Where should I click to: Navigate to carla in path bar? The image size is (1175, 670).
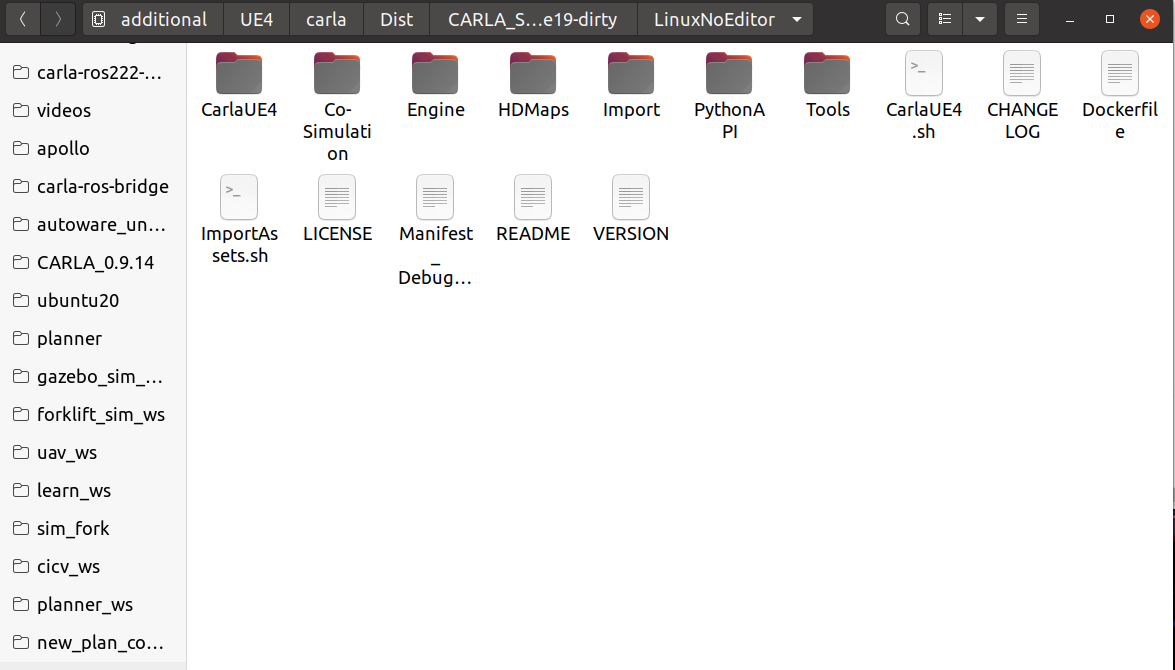point(326,19)
